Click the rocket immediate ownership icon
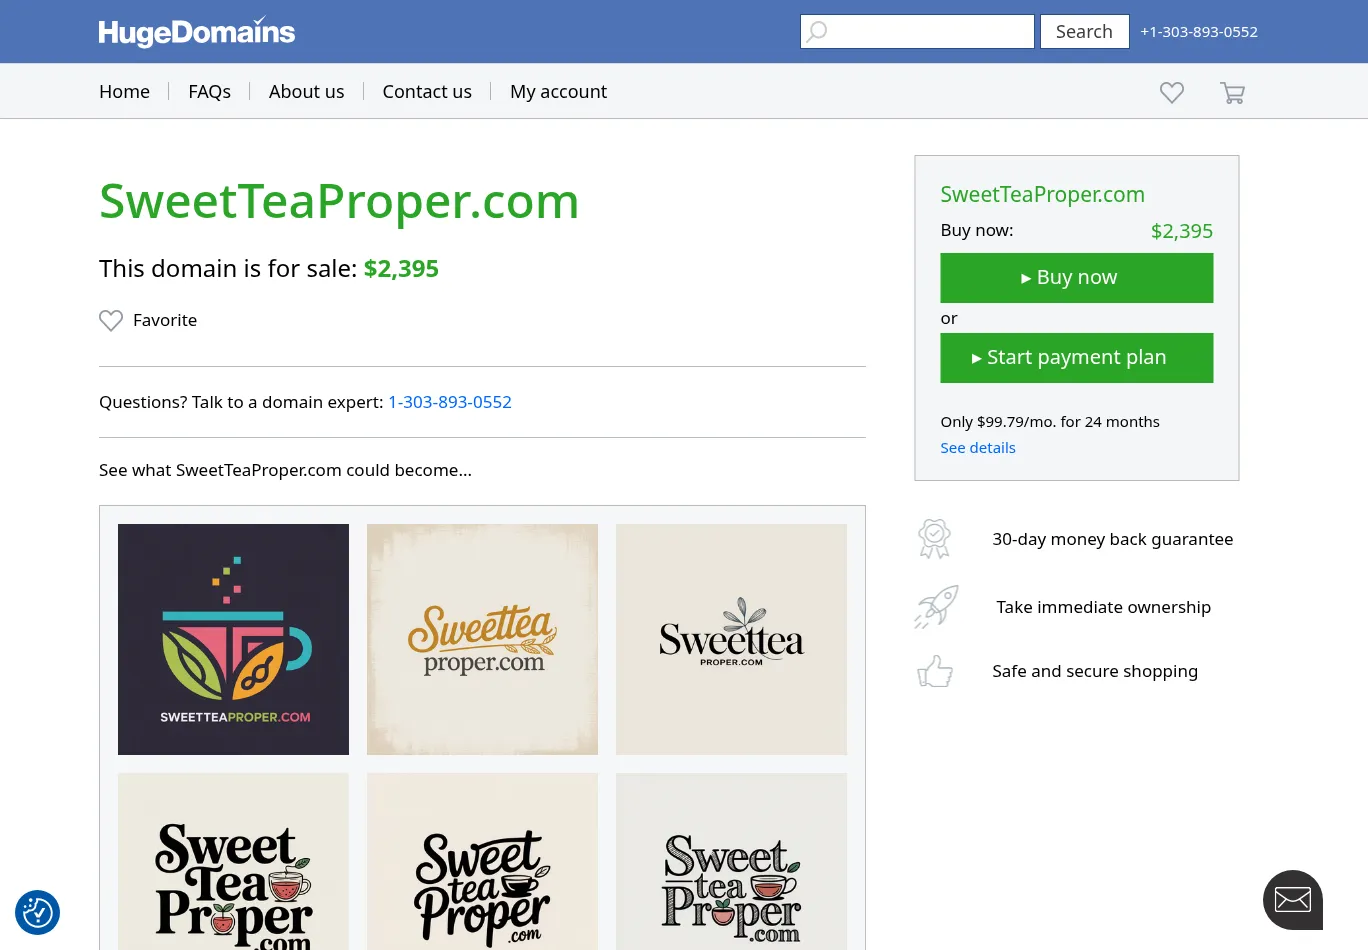1368x950 pixels. (x=936, y=607)
